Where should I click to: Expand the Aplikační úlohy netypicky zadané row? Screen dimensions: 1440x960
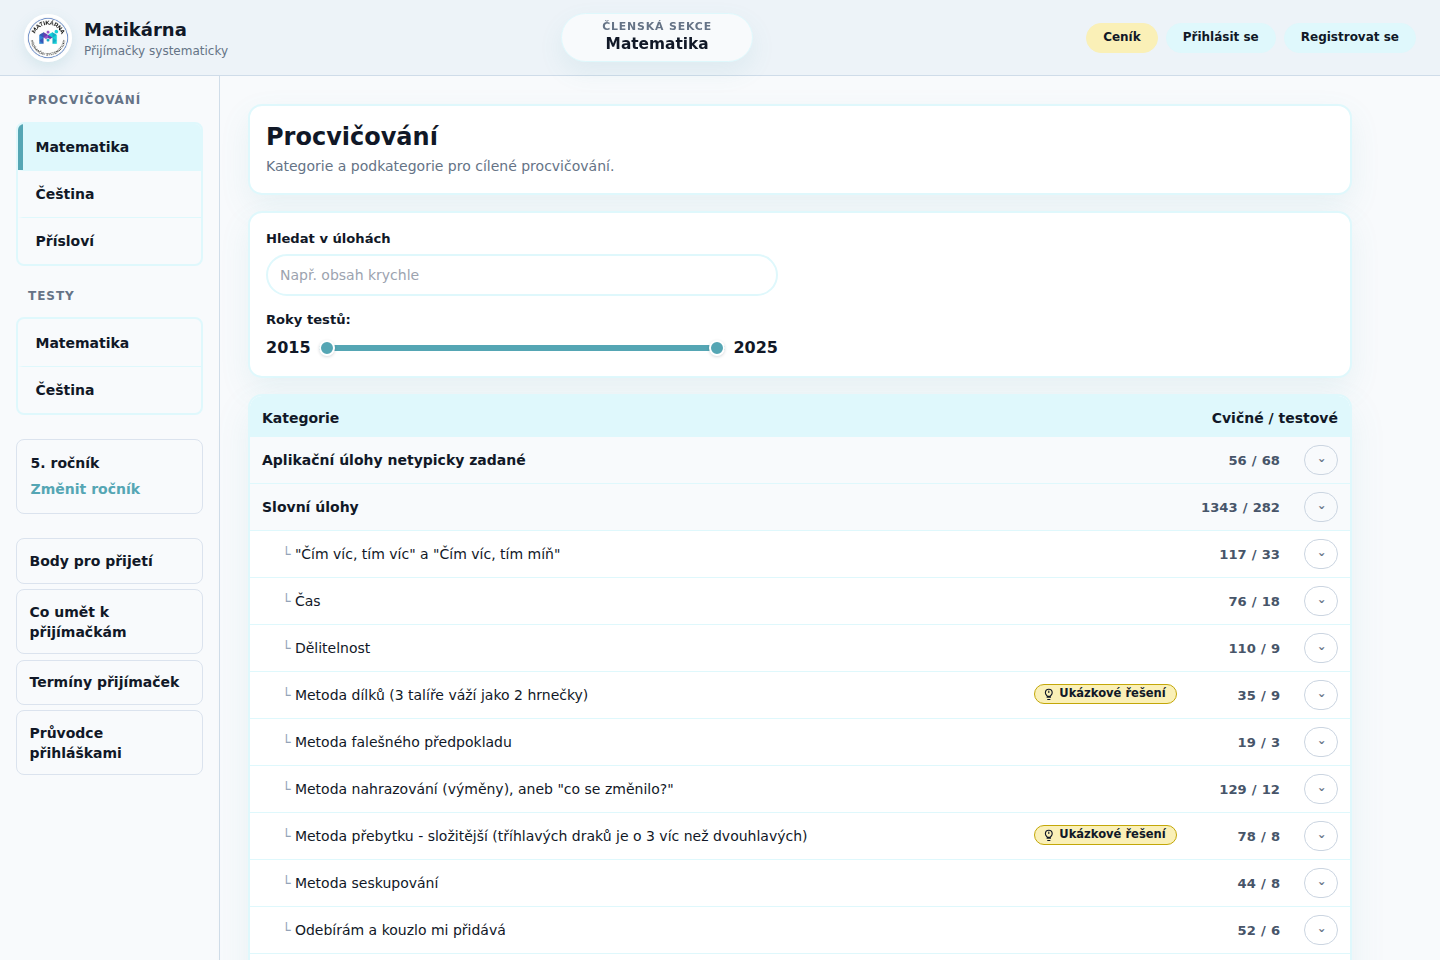1321,460
